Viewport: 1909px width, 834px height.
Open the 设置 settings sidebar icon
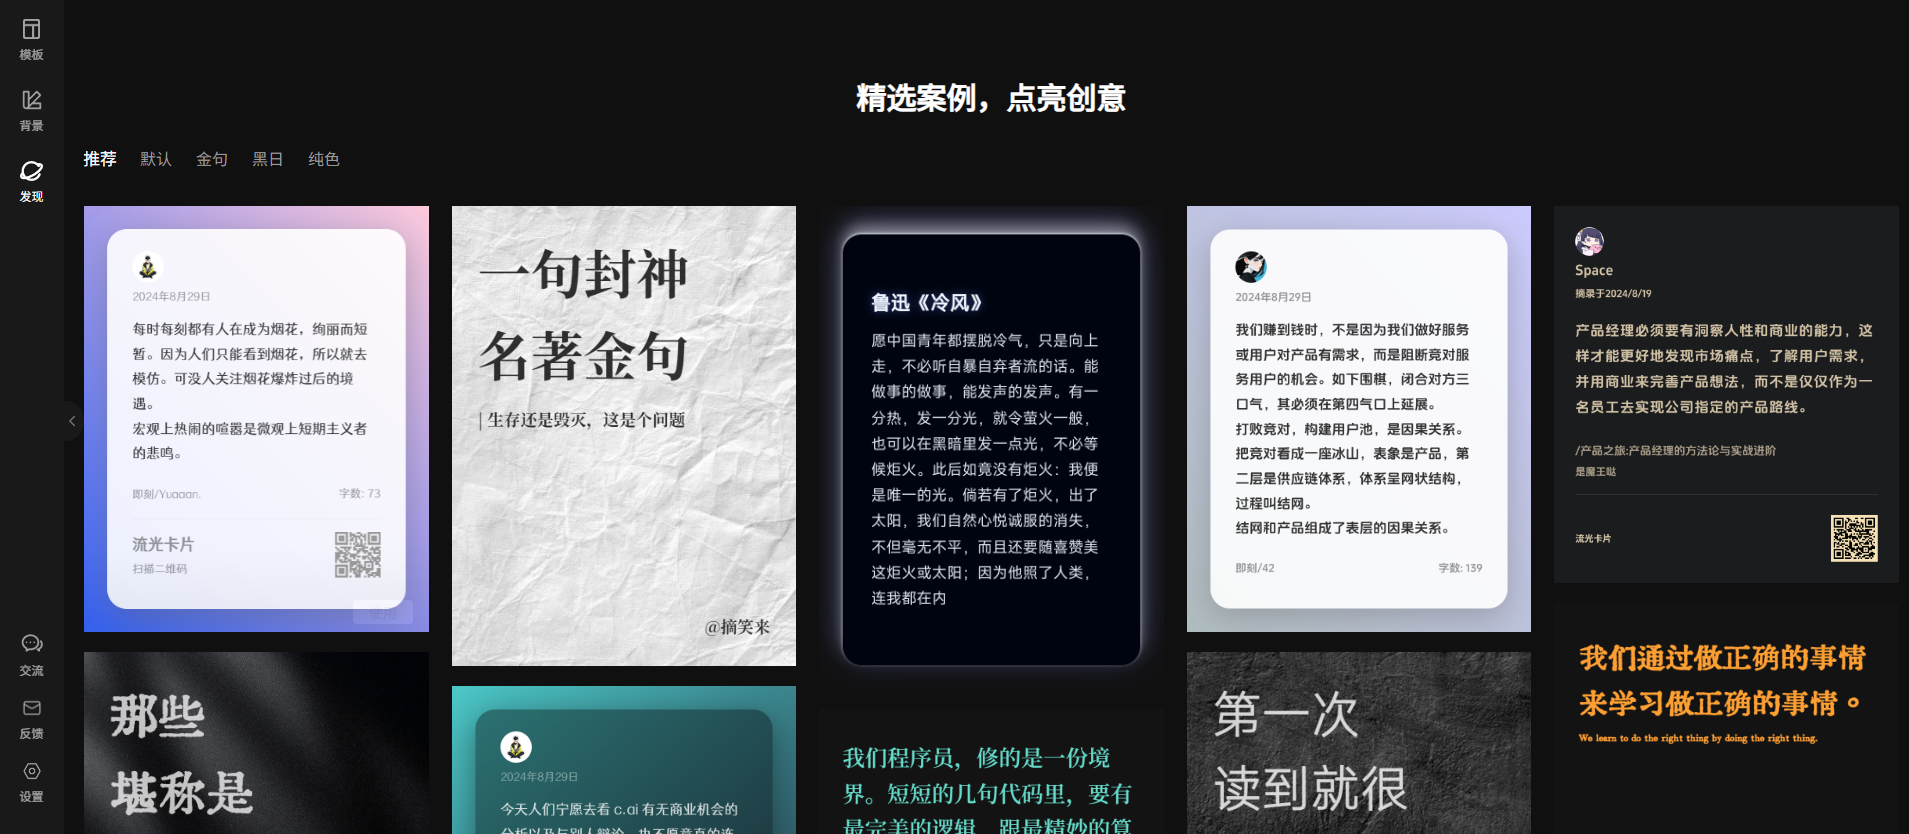31,782
